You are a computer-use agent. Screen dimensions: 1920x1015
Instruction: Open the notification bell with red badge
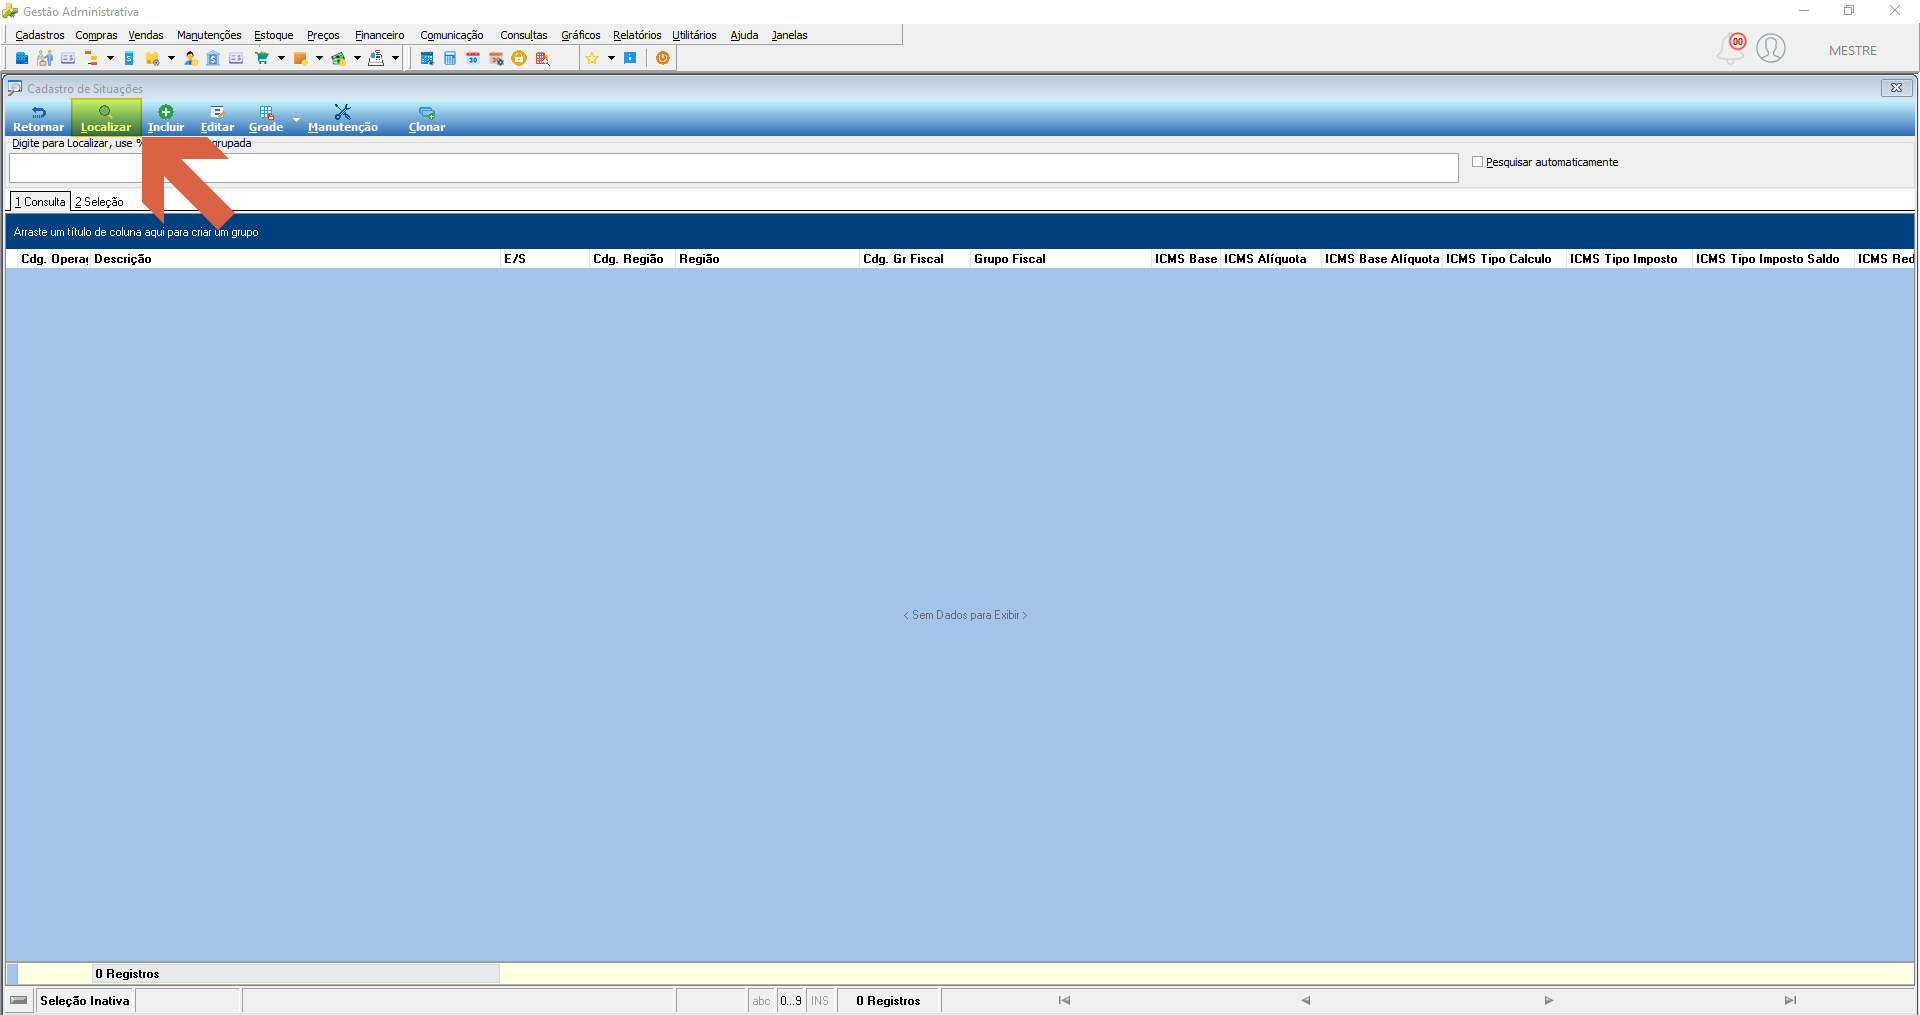point(1731,48)
